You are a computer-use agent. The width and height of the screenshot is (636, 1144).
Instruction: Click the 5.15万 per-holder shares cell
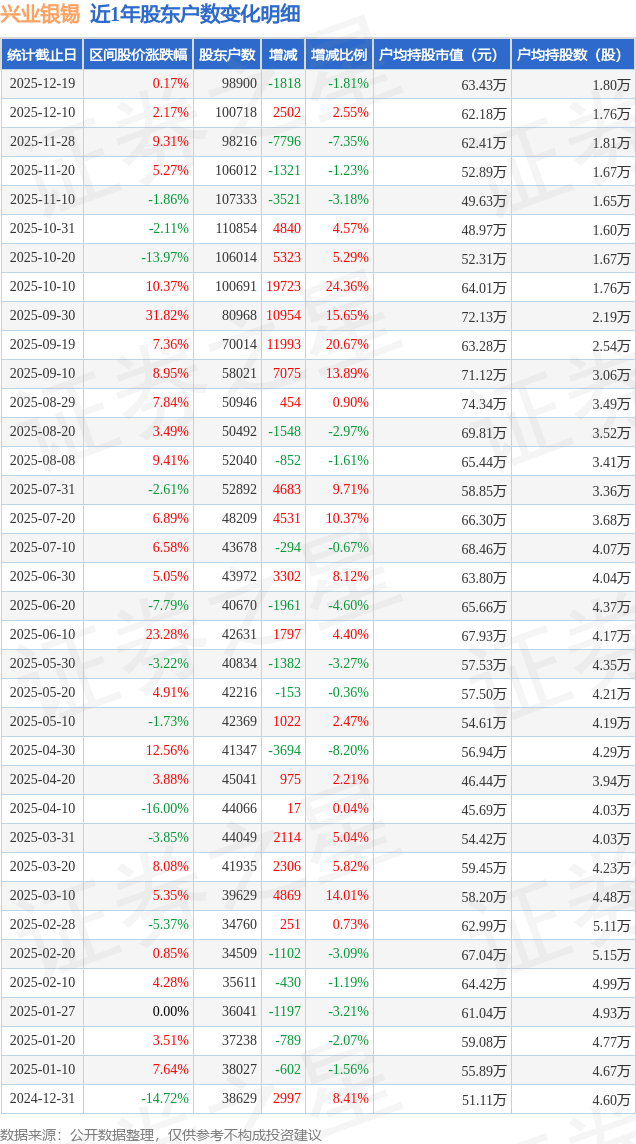click(x=610, y=954)
